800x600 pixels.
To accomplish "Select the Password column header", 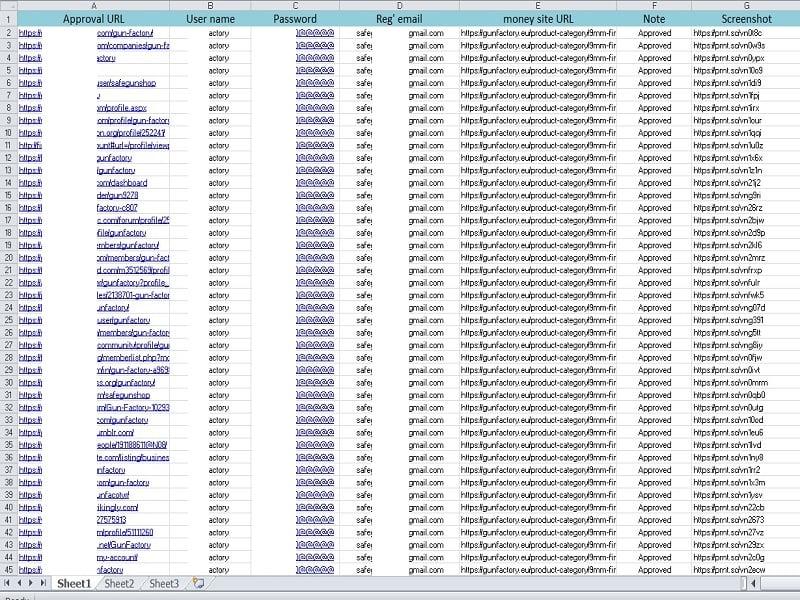I will tap(293, 18).
